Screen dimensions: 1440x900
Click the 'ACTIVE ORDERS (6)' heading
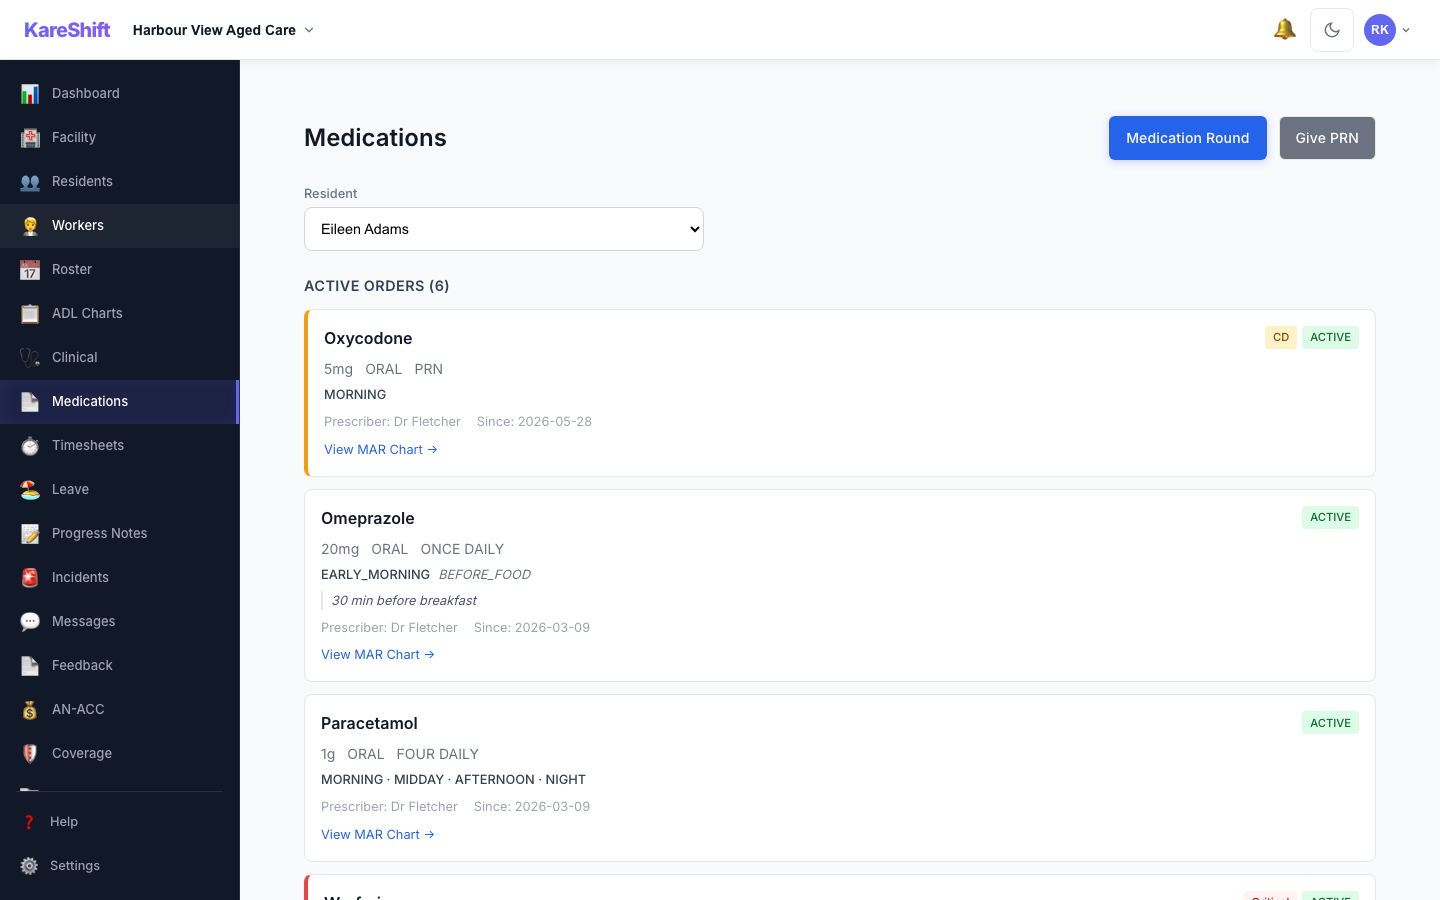(x=377, y=286)
